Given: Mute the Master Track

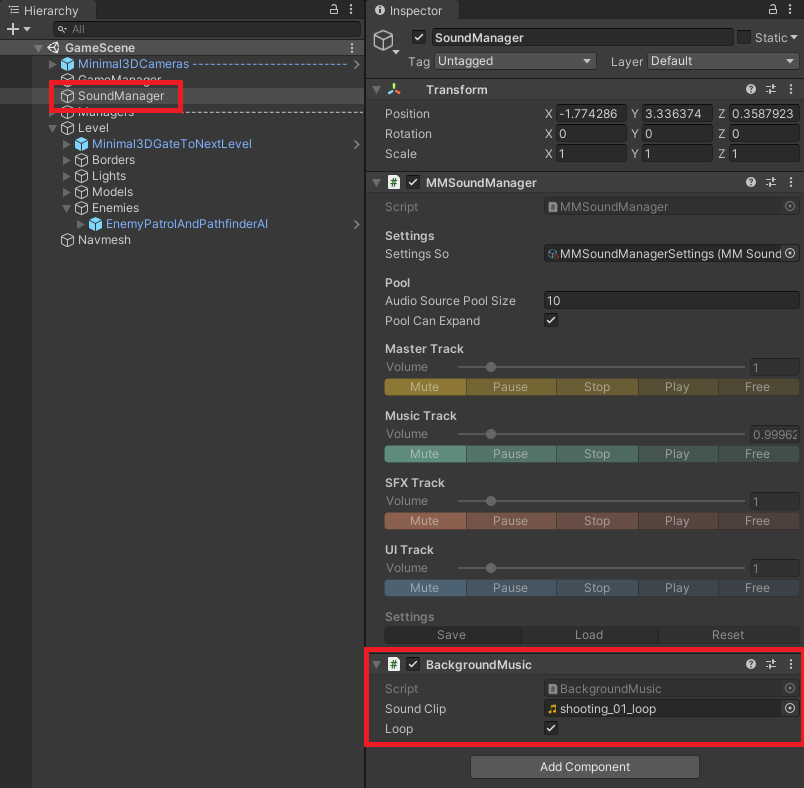Looking at the screenshot, I should (425, 387).
